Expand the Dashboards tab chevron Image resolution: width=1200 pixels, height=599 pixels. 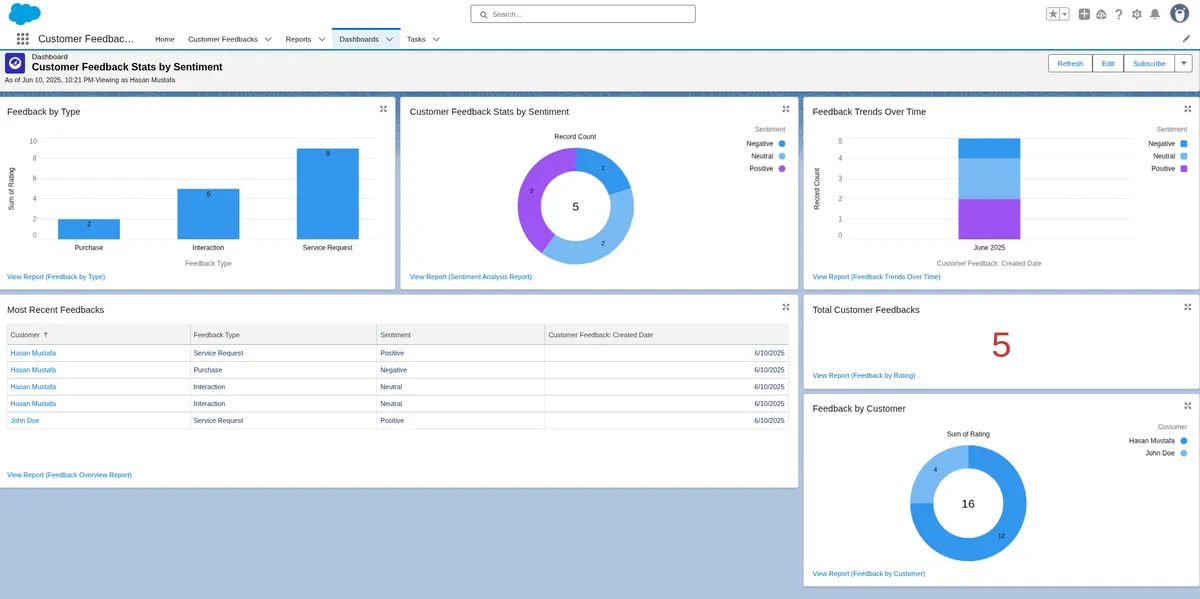pos(389,39)
